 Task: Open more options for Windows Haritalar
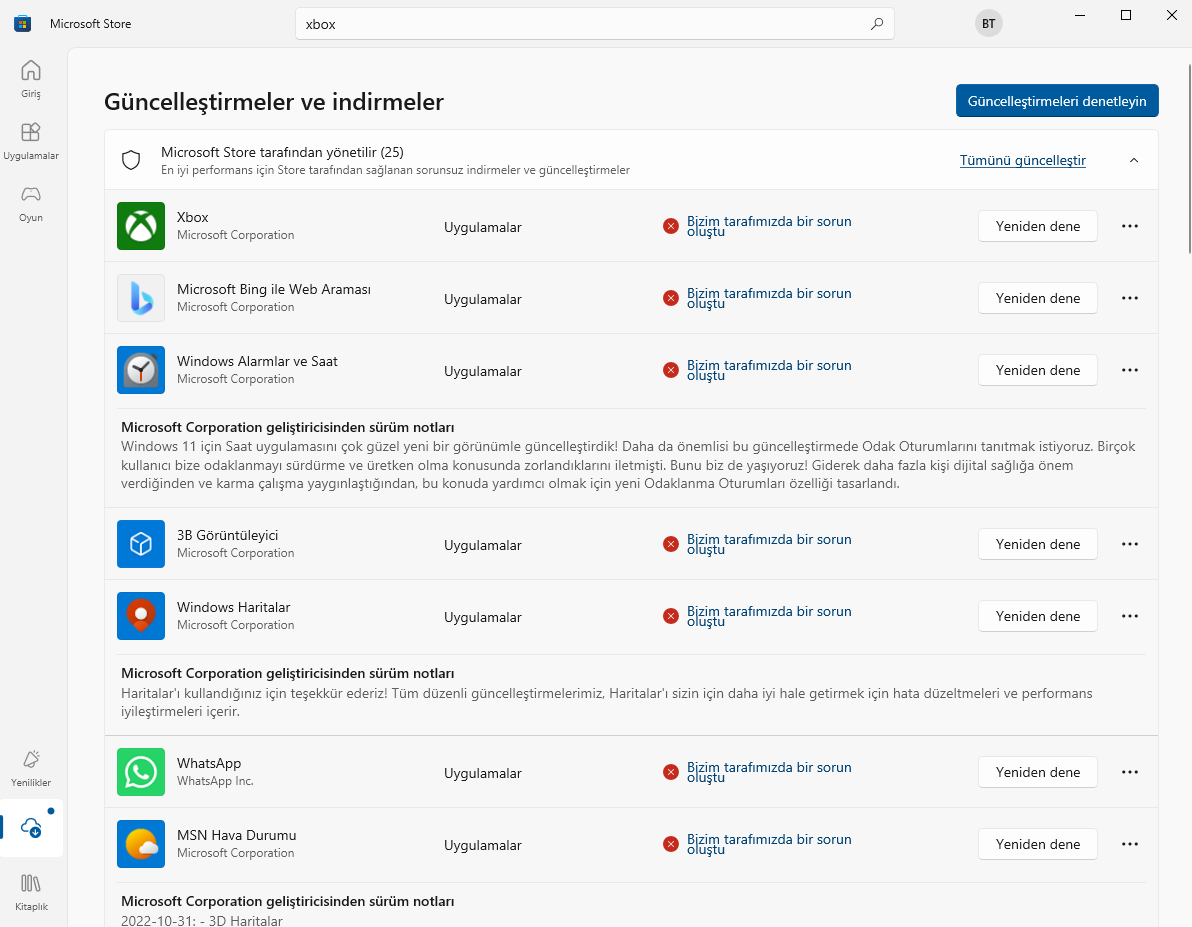tap(1130, 616)
